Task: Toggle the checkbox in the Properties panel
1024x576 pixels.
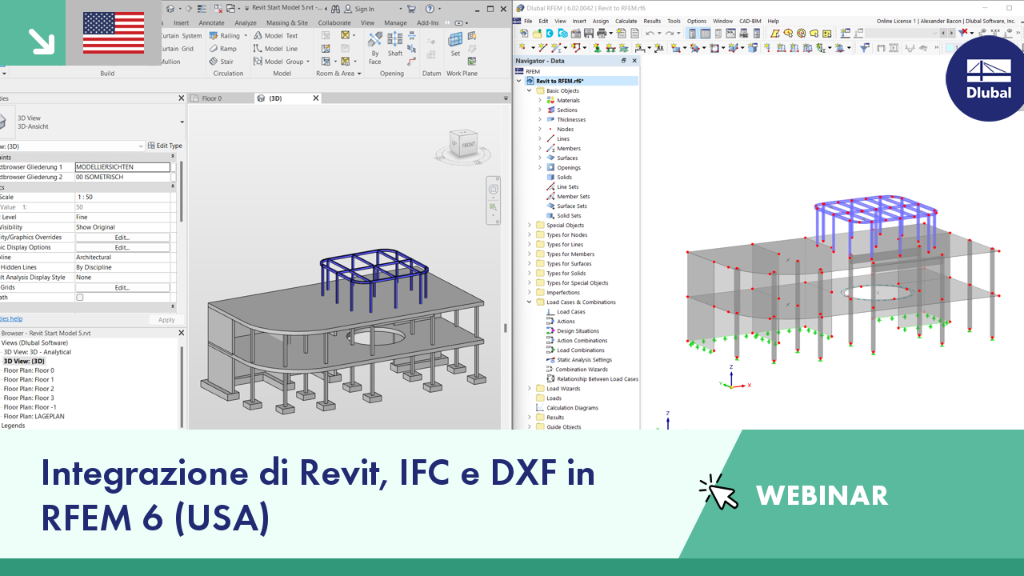Action: pyautogui.click(x=80, y=298)
